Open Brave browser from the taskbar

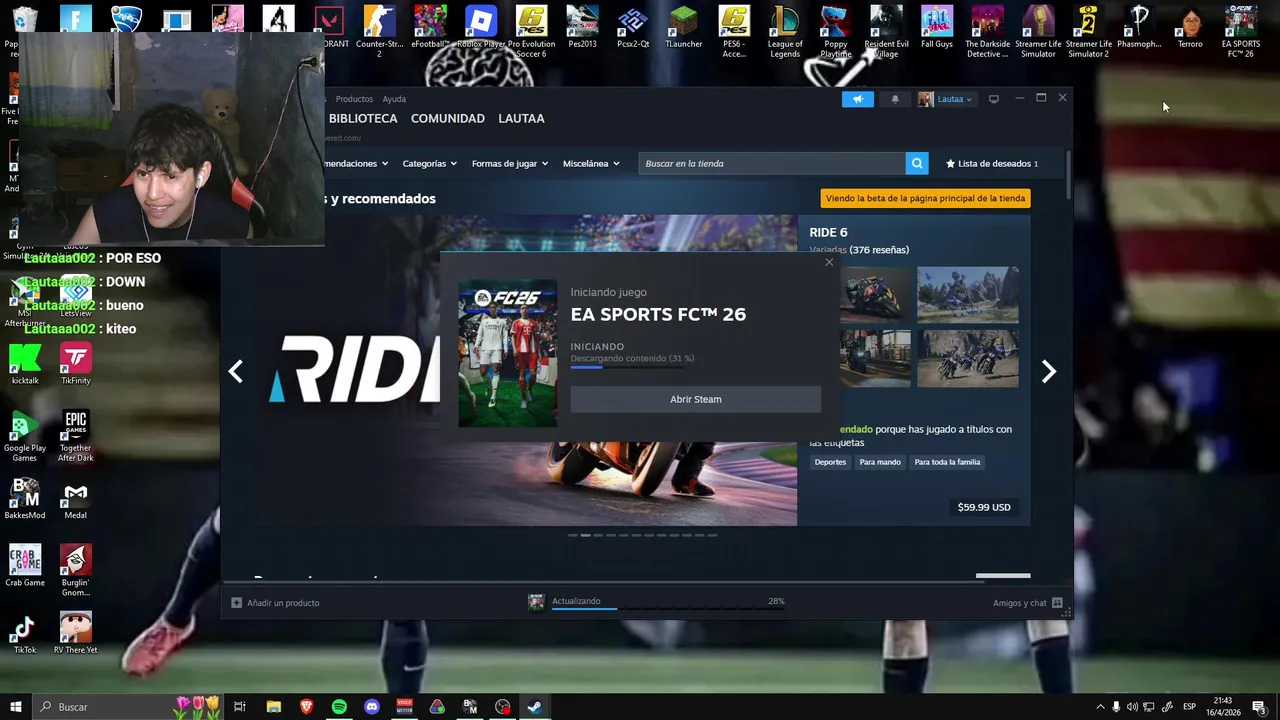pos(306,707)
